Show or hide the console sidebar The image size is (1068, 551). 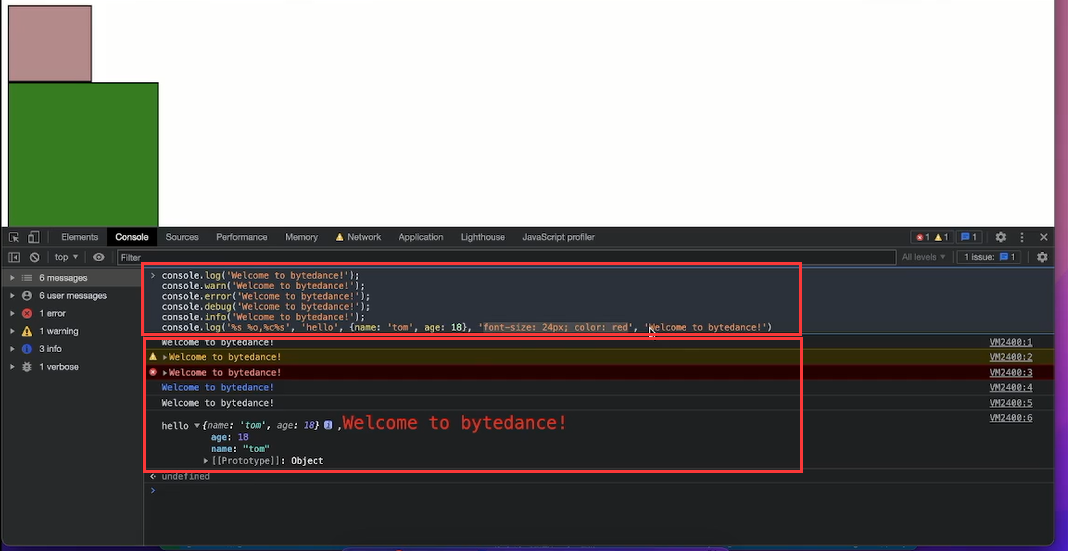click(14, 257)
